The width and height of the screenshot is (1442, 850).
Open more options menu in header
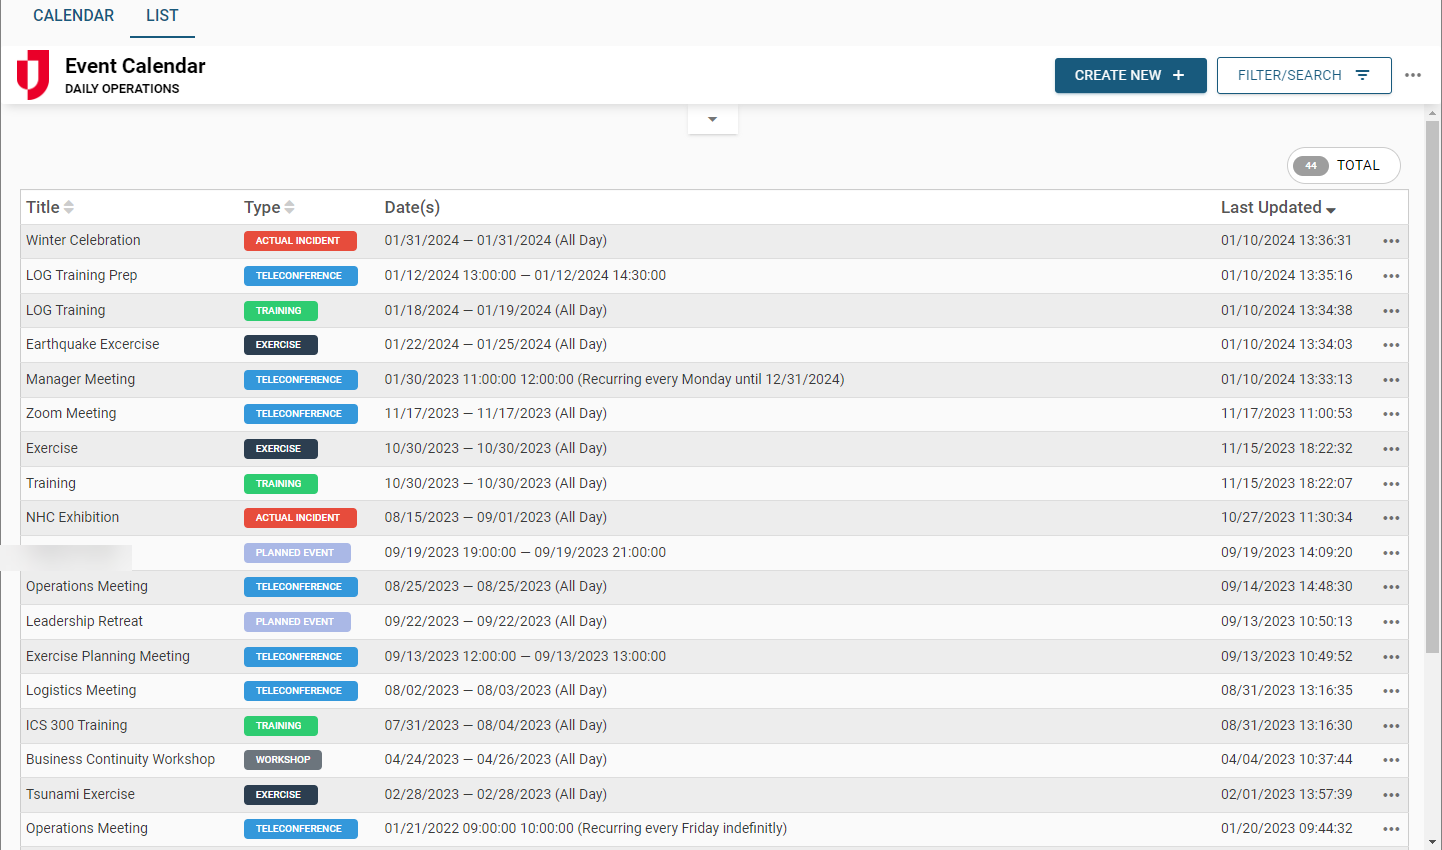pyautogui.click(x=1412, y=75)
